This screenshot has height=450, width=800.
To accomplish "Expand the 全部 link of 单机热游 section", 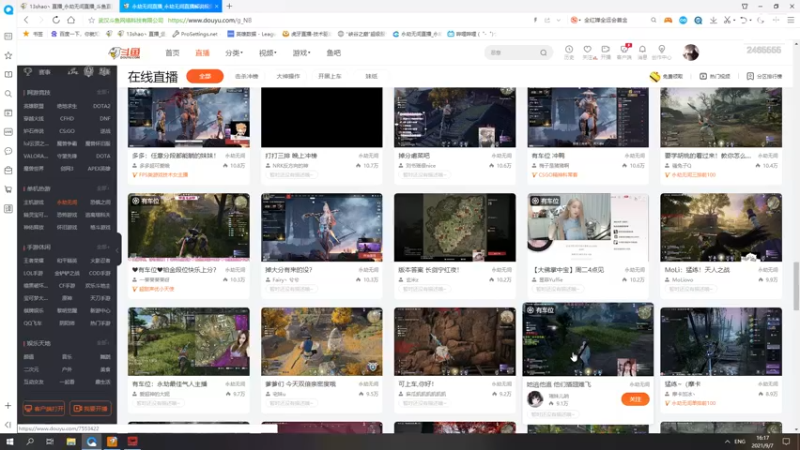I will (103, 188).
